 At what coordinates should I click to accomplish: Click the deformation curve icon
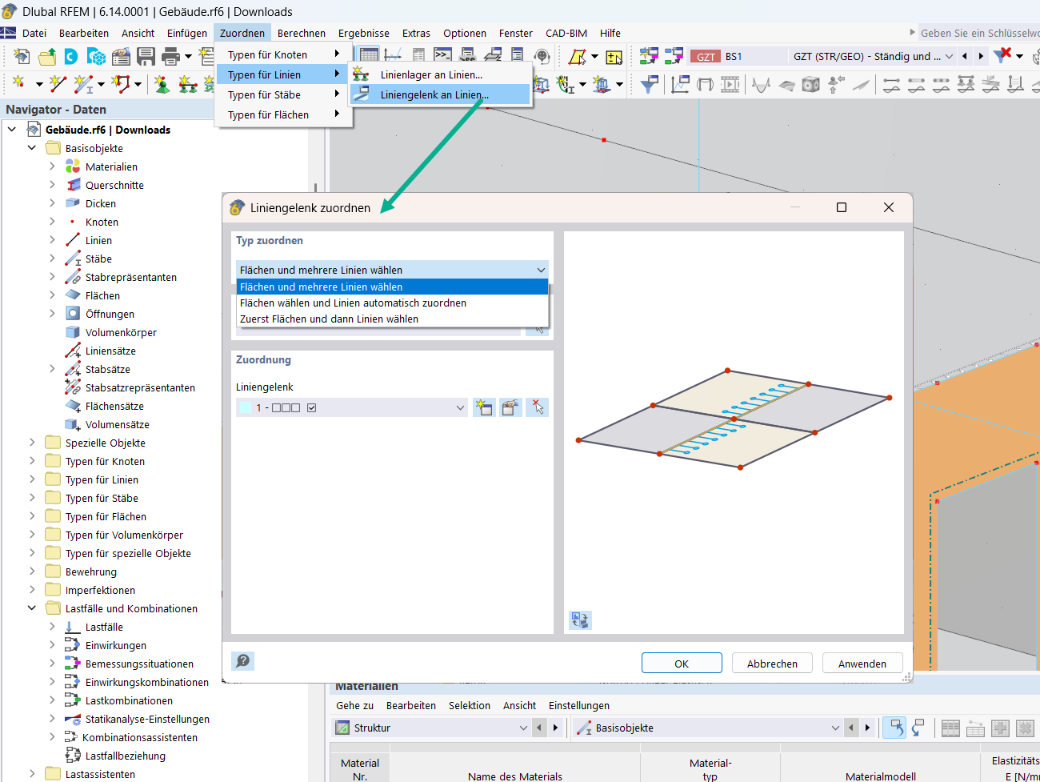tap(760, 85)
